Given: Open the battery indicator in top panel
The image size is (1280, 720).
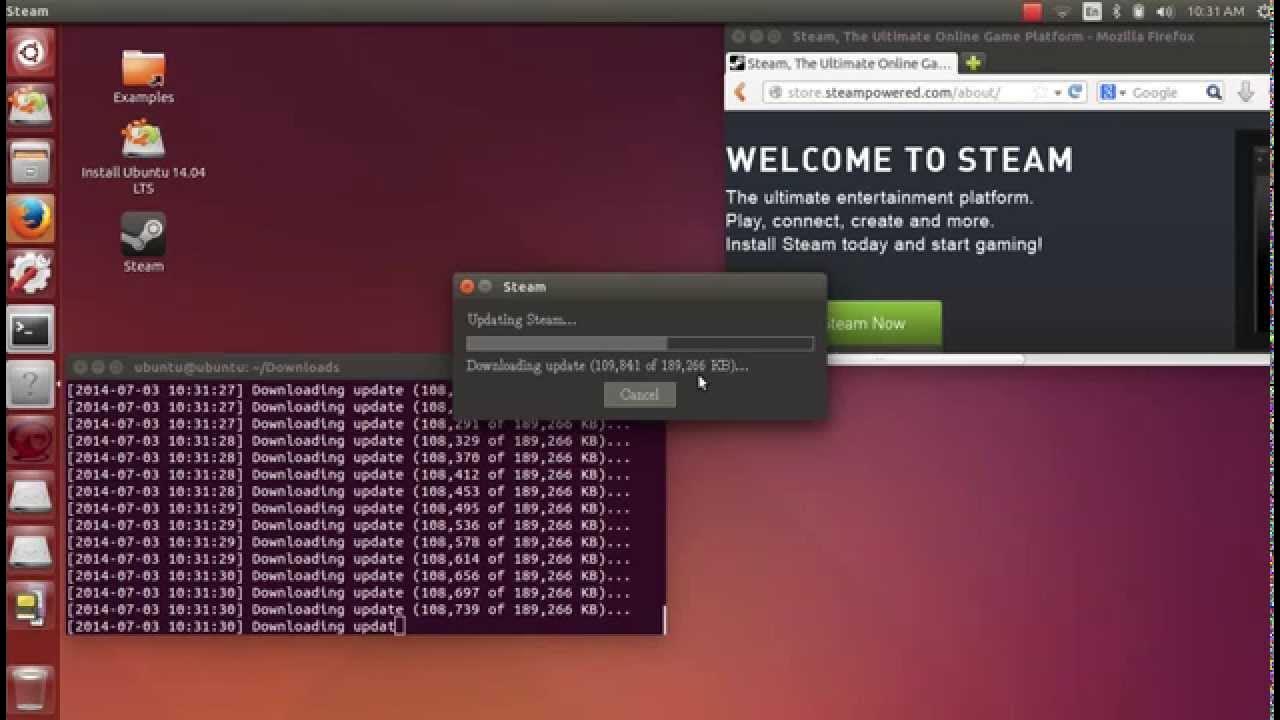Looking at the screenshot, I should click(1138, 11).
